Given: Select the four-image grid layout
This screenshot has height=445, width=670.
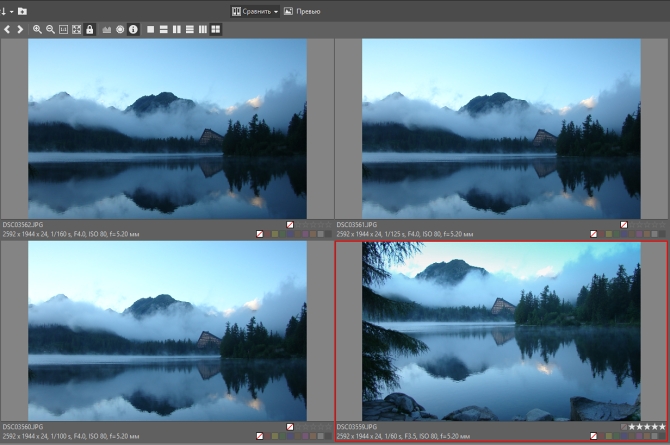Looking at the screenshot, I should click(216, 30).
